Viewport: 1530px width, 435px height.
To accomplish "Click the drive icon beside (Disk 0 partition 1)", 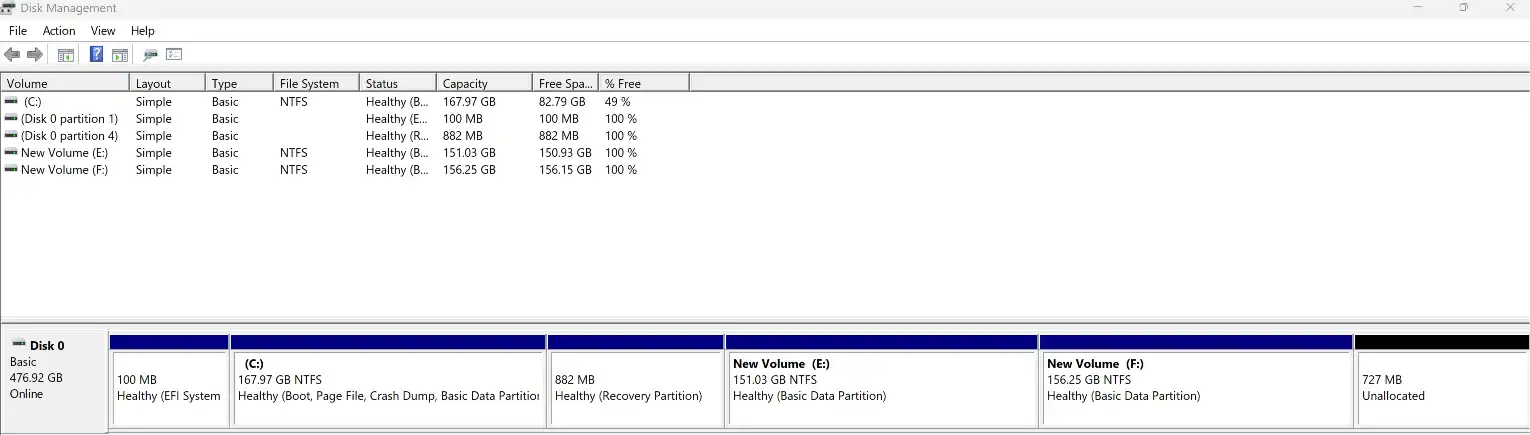I will point(11,118).
